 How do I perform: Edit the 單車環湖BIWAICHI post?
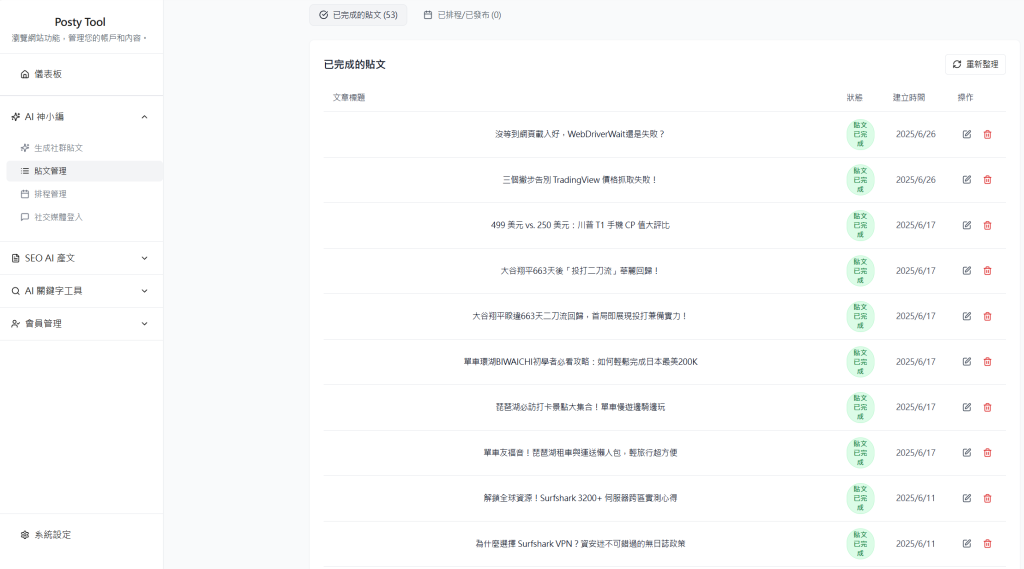click(x=966, y=362)
